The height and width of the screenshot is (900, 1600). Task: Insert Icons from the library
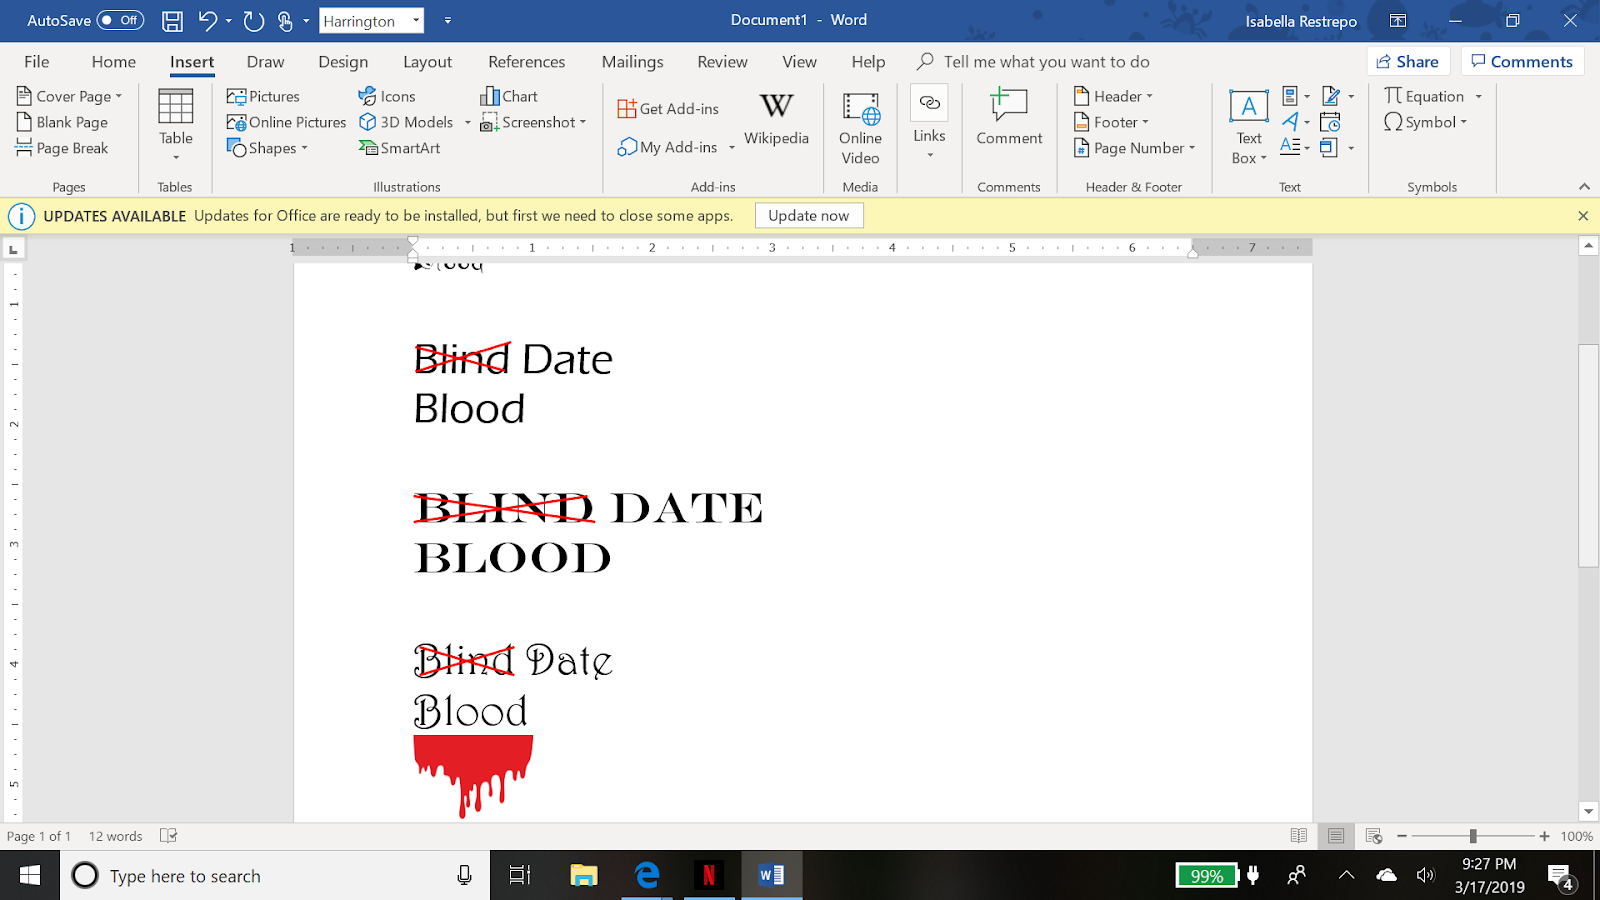pyautogui.click(x=387, y=96)
